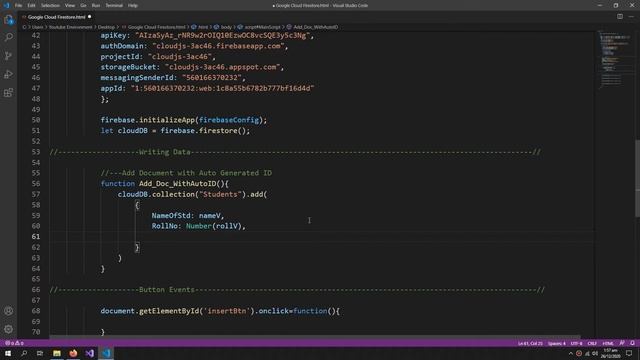Click the split editor icon

click(620, 17)
